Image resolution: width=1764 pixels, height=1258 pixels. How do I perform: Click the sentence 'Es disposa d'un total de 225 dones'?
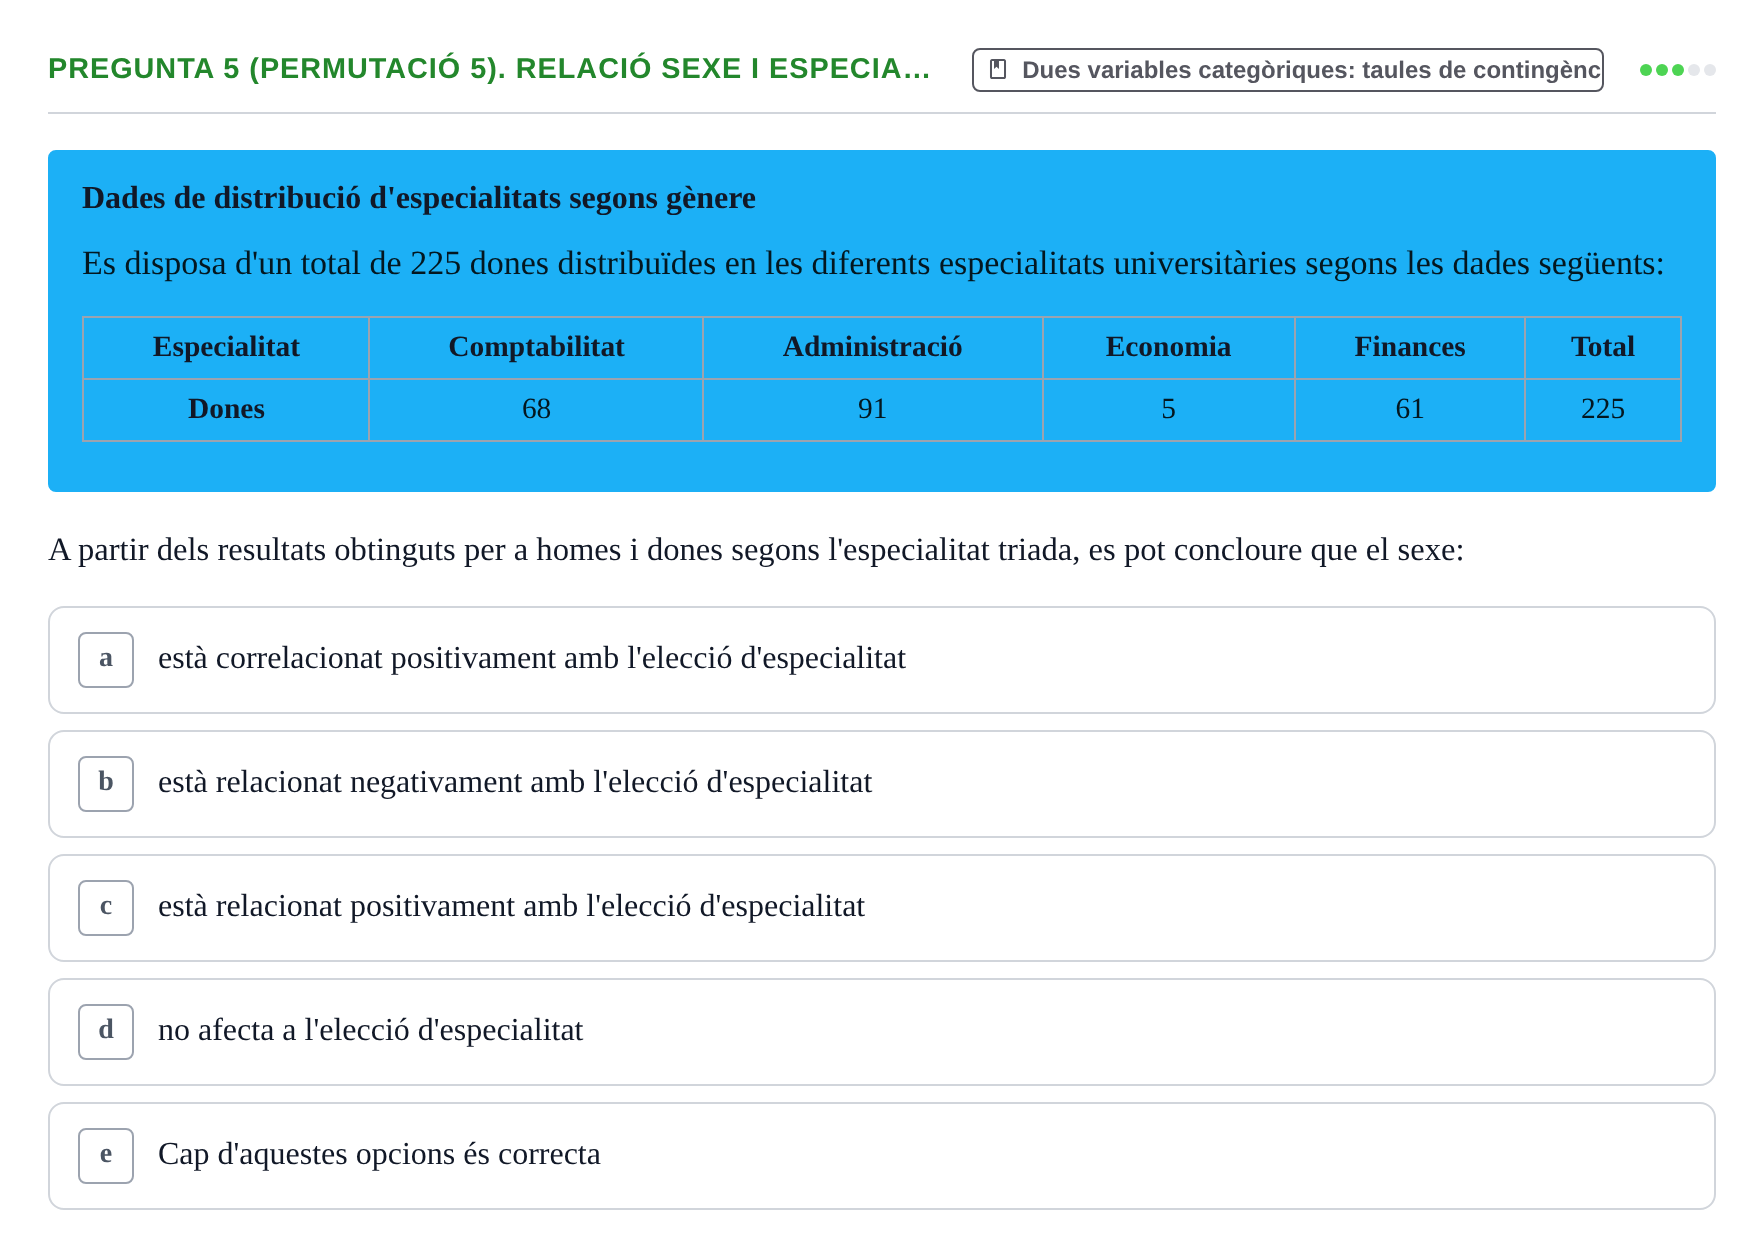873,264
